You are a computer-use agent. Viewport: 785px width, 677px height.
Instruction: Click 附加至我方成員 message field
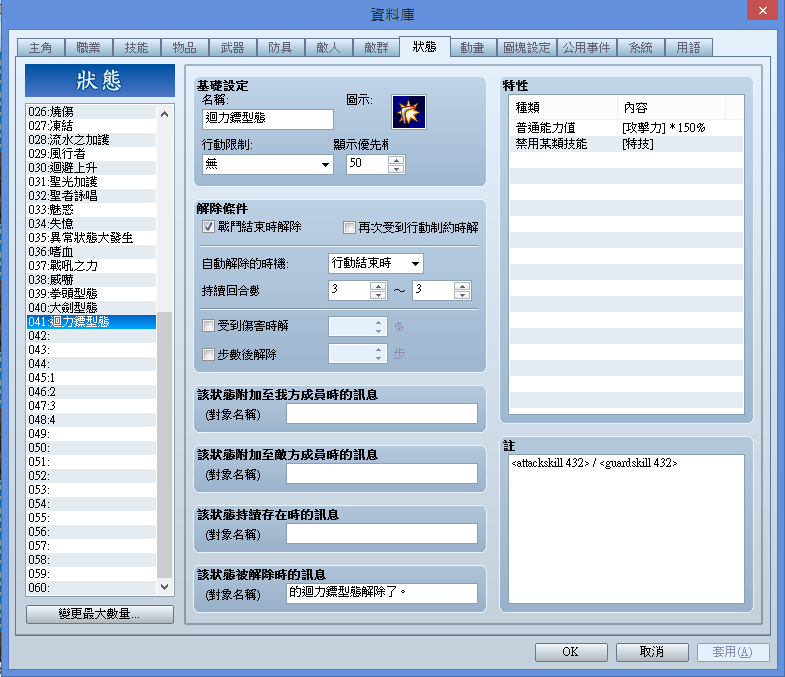(381, 414)
